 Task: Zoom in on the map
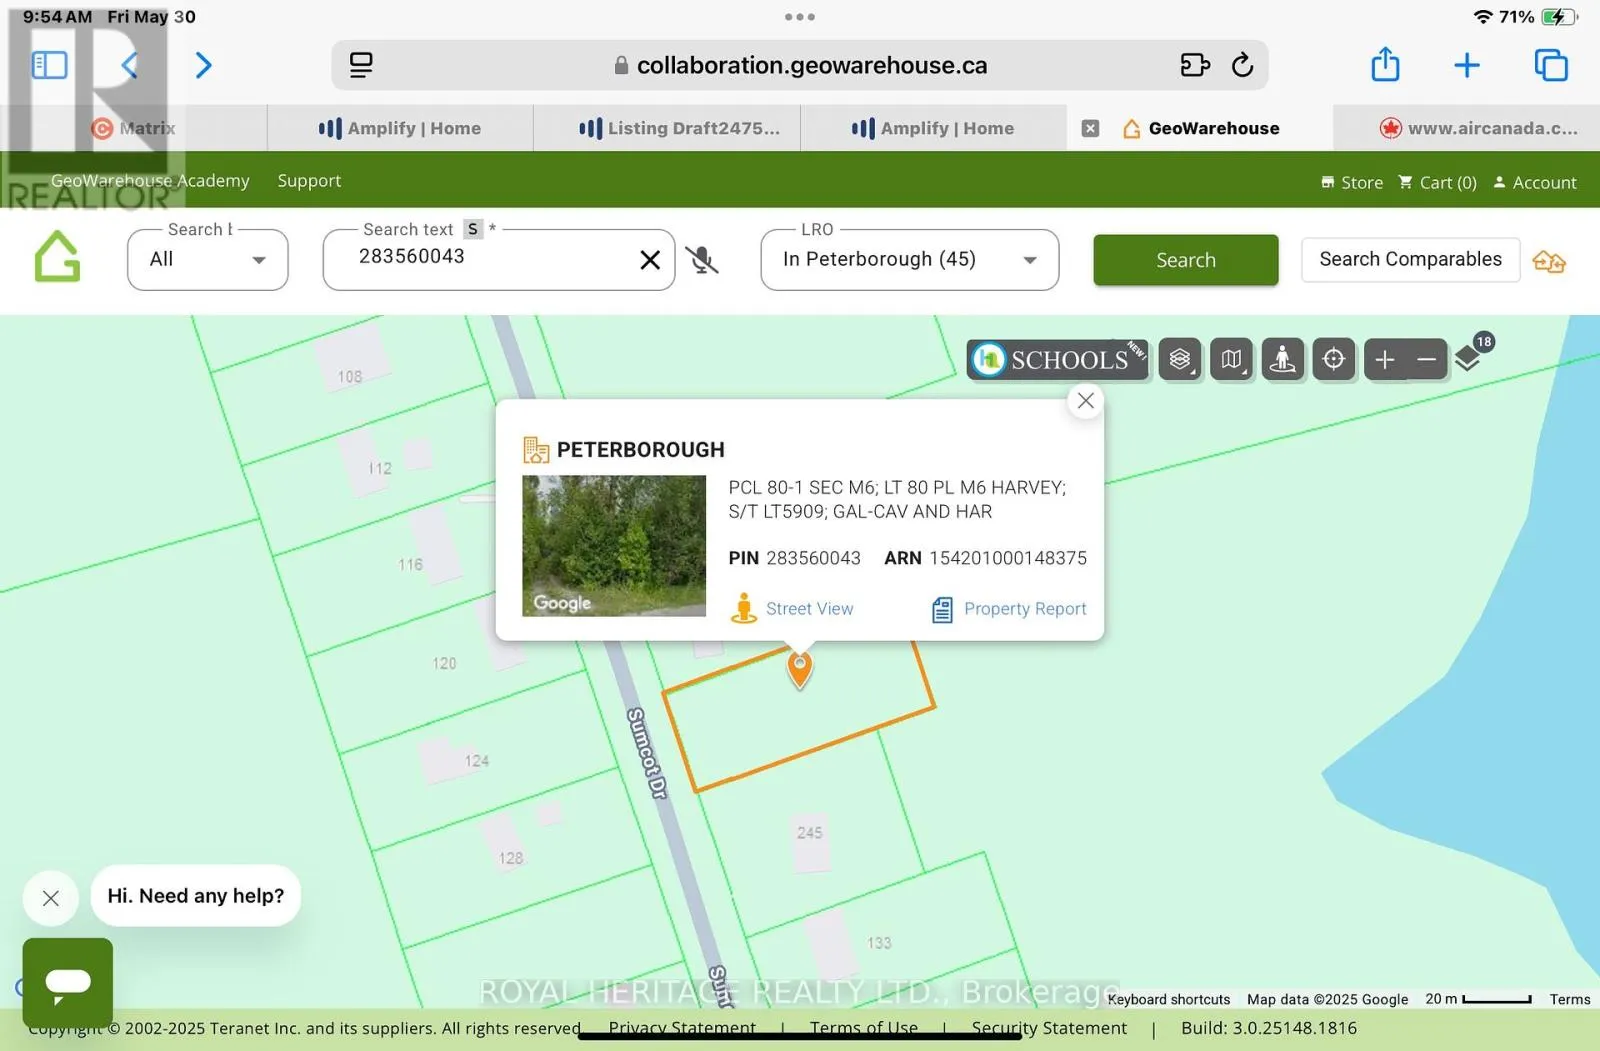[1385, 360]
